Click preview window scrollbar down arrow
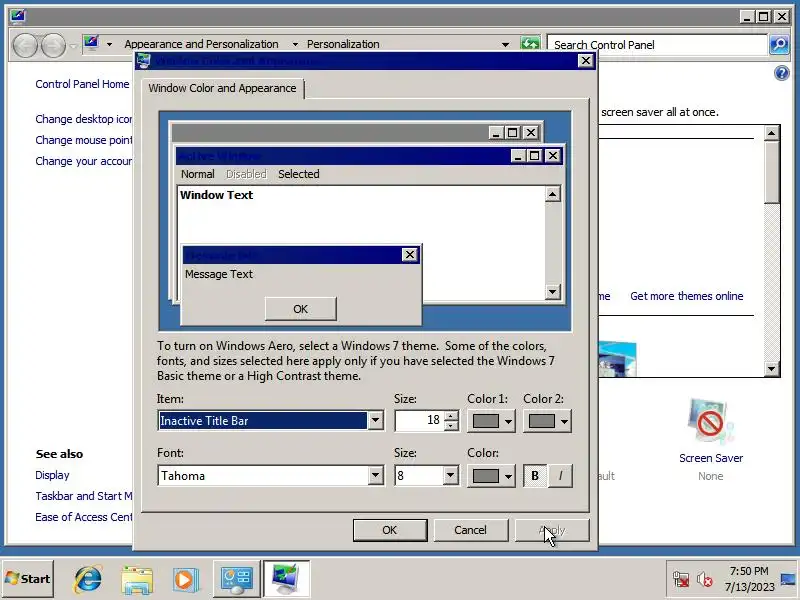Screen dimensions: 800x600 553,292
